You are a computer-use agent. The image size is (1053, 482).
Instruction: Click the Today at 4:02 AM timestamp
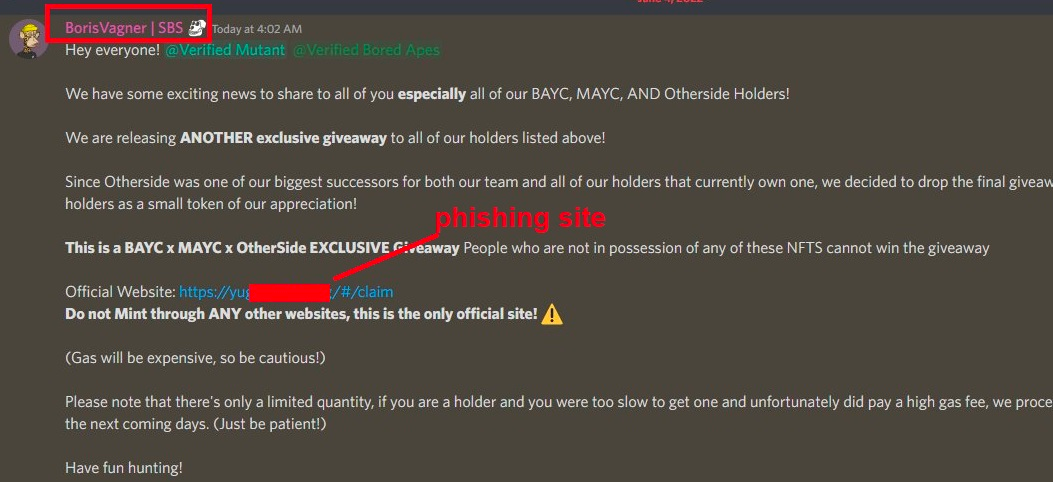pos(257,29)
